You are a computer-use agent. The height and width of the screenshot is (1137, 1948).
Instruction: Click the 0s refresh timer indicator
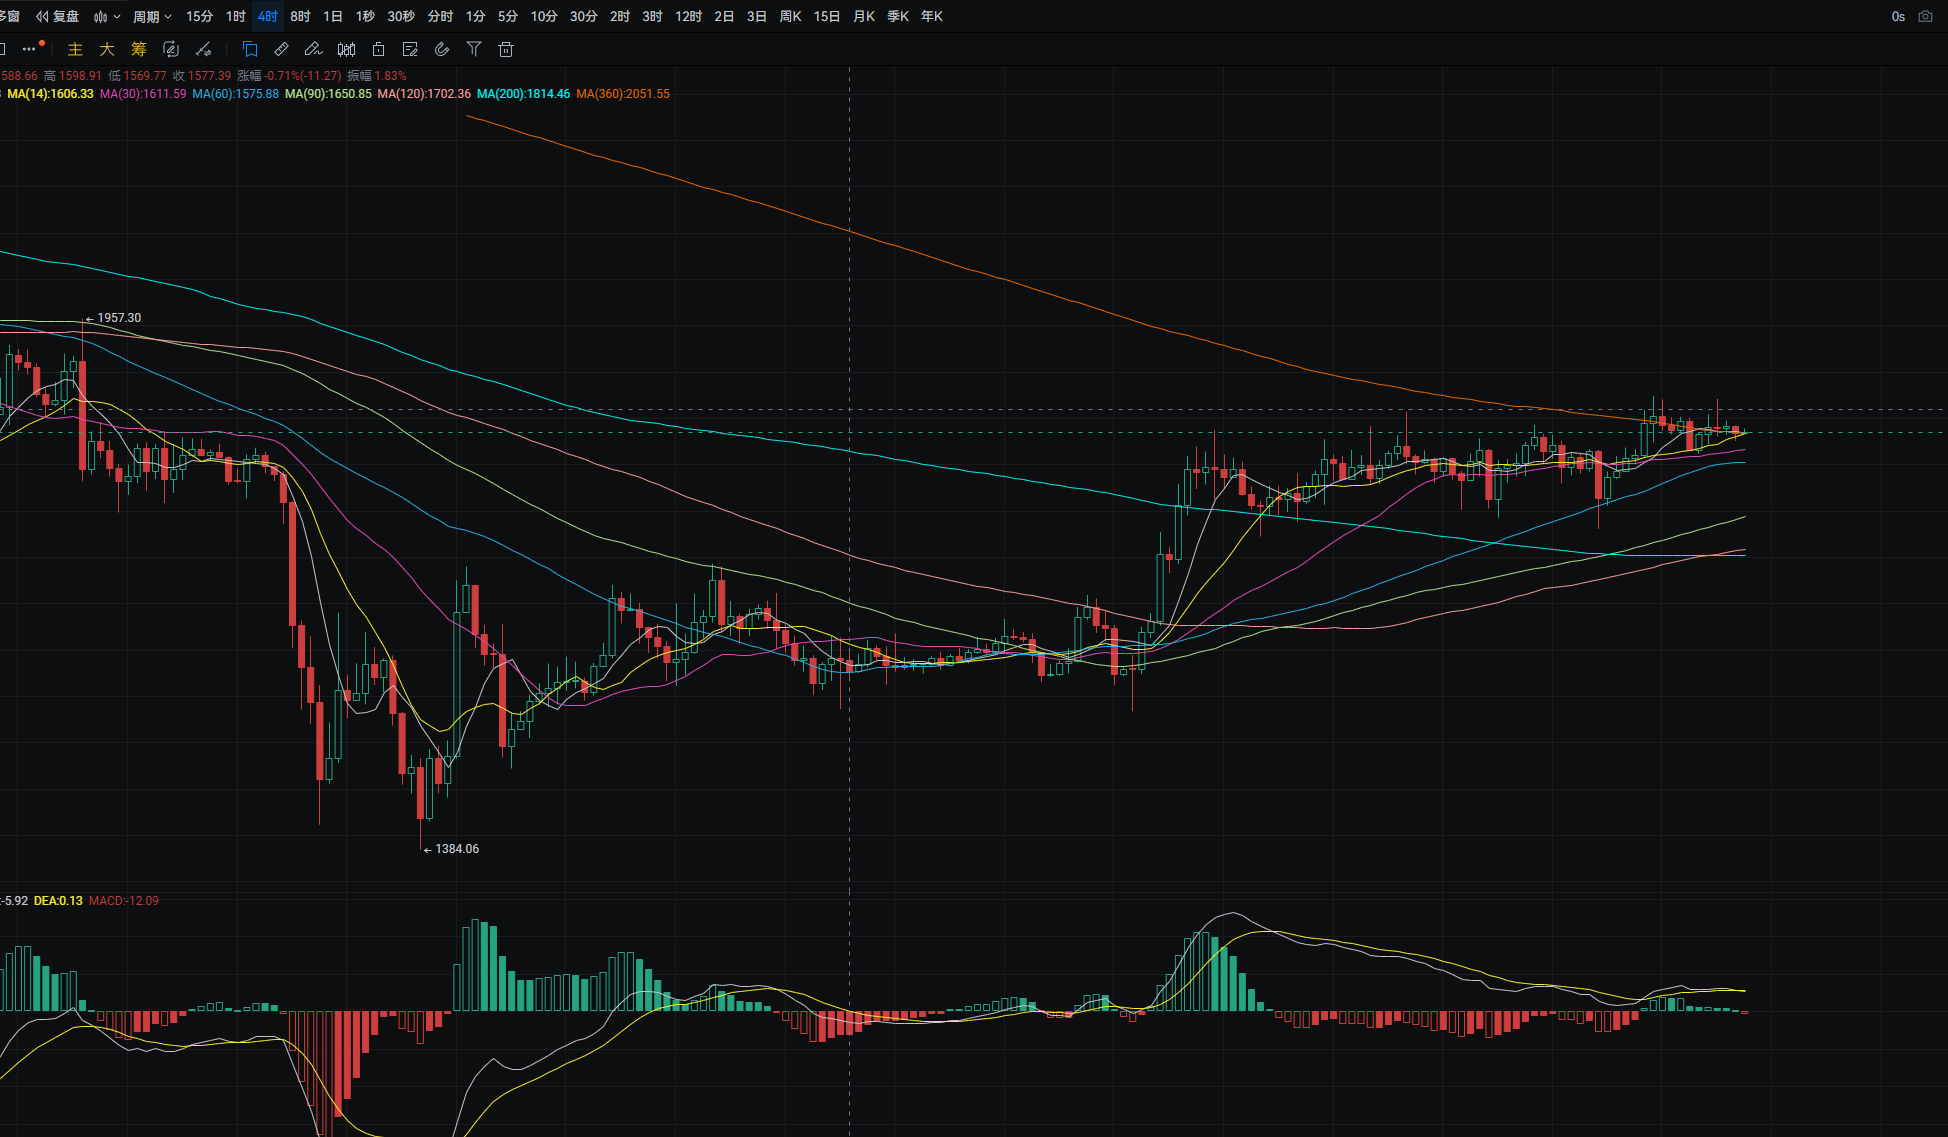click(1898, 16)
